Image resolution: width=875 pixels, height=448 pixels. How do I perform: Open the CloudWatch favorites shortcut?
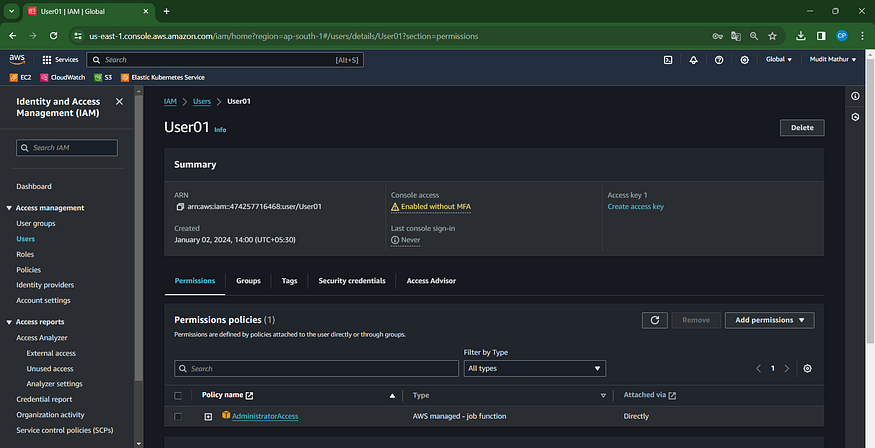pyautogui.click(x=62, y=78)
